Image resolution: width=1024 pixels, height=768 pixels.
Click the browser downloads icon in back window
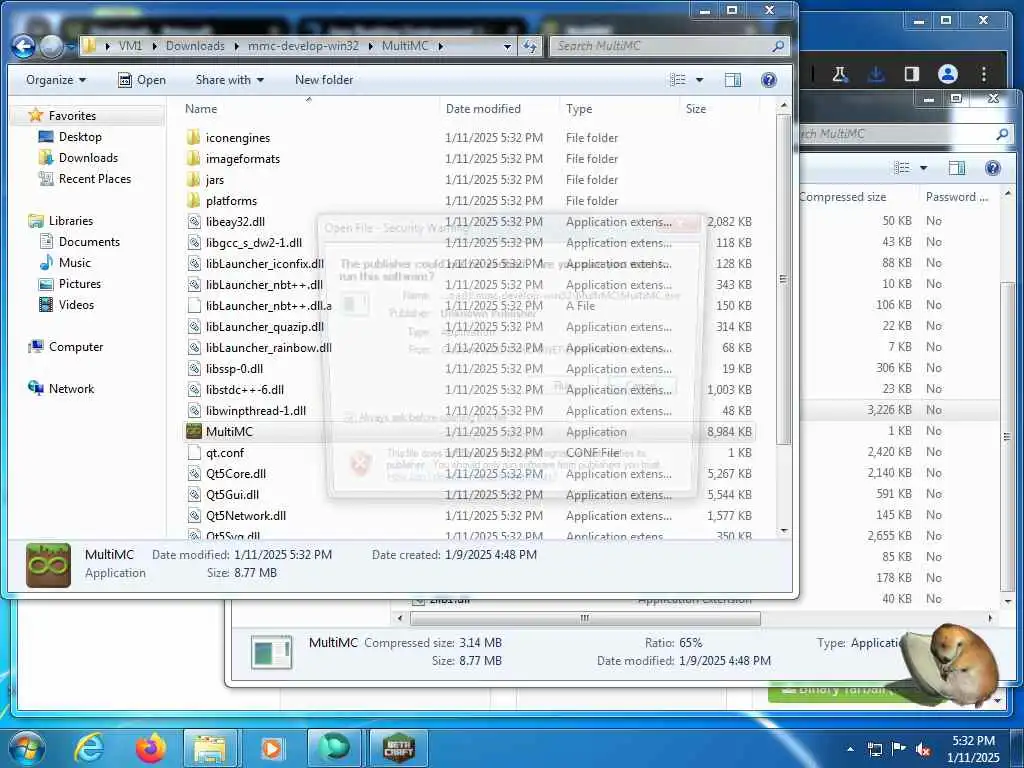point(876,74)
